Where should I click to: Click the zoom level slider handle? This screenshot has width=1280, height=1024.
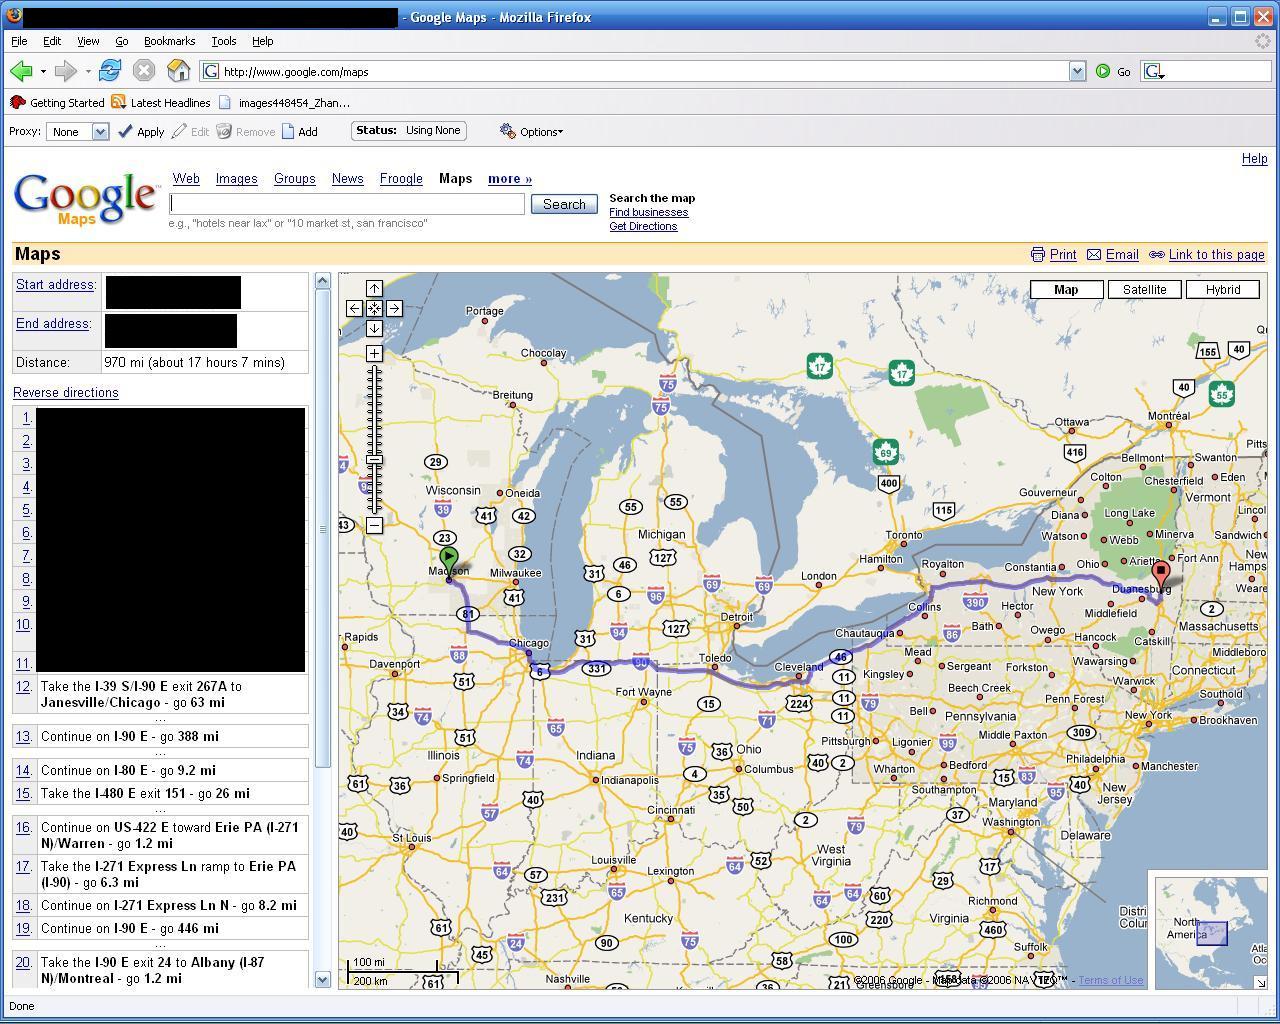374,459
